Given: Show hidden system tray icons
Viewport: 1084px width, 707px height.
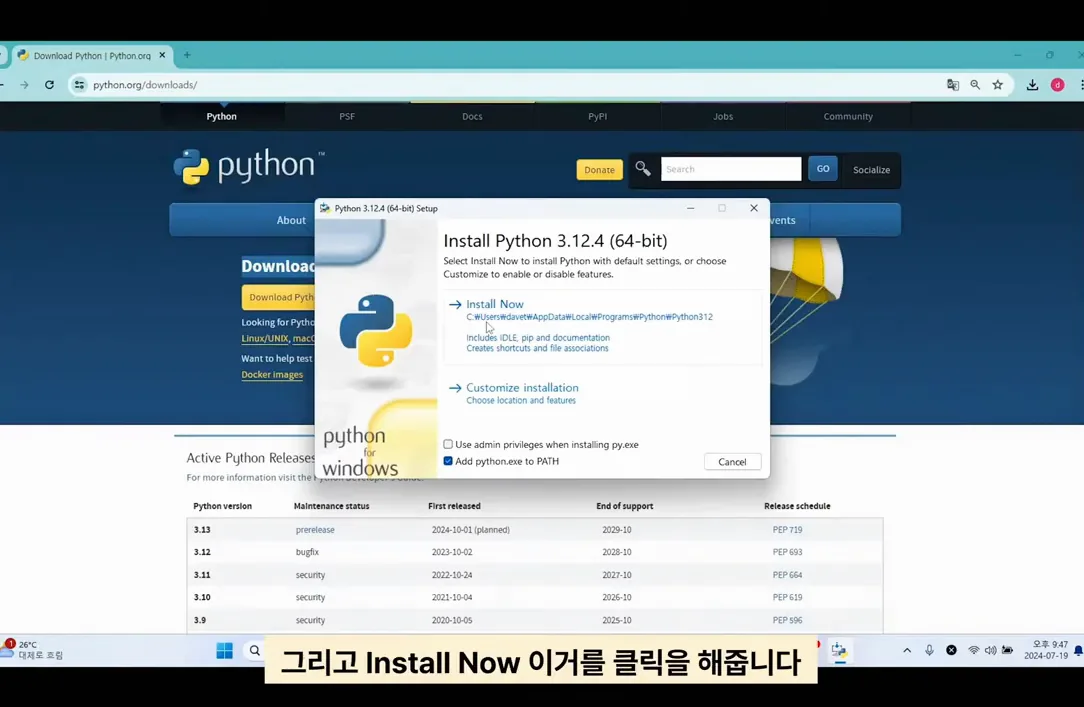Looking at the screenshot, I should [x=907, y=650].
